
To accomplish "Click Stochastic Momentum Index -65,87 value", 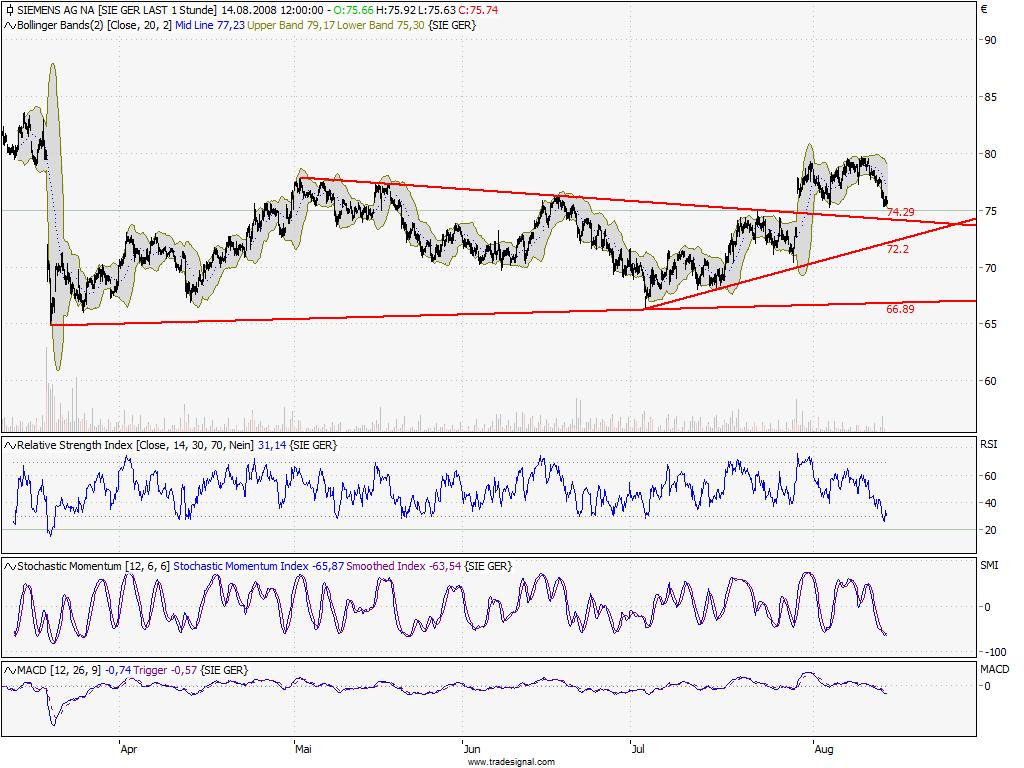I will [x=259, y=566].
